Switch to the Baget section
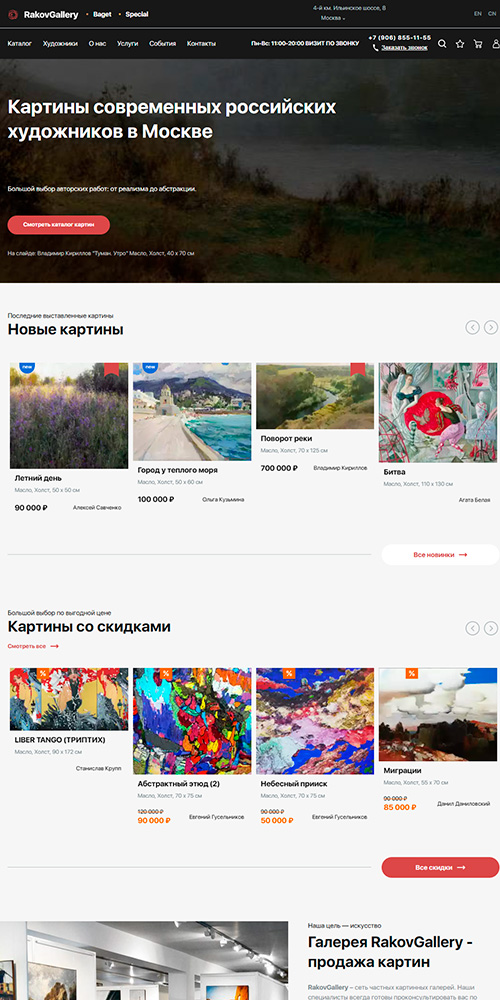This screenshot has width=500, height=1000. tap(101, 14)
